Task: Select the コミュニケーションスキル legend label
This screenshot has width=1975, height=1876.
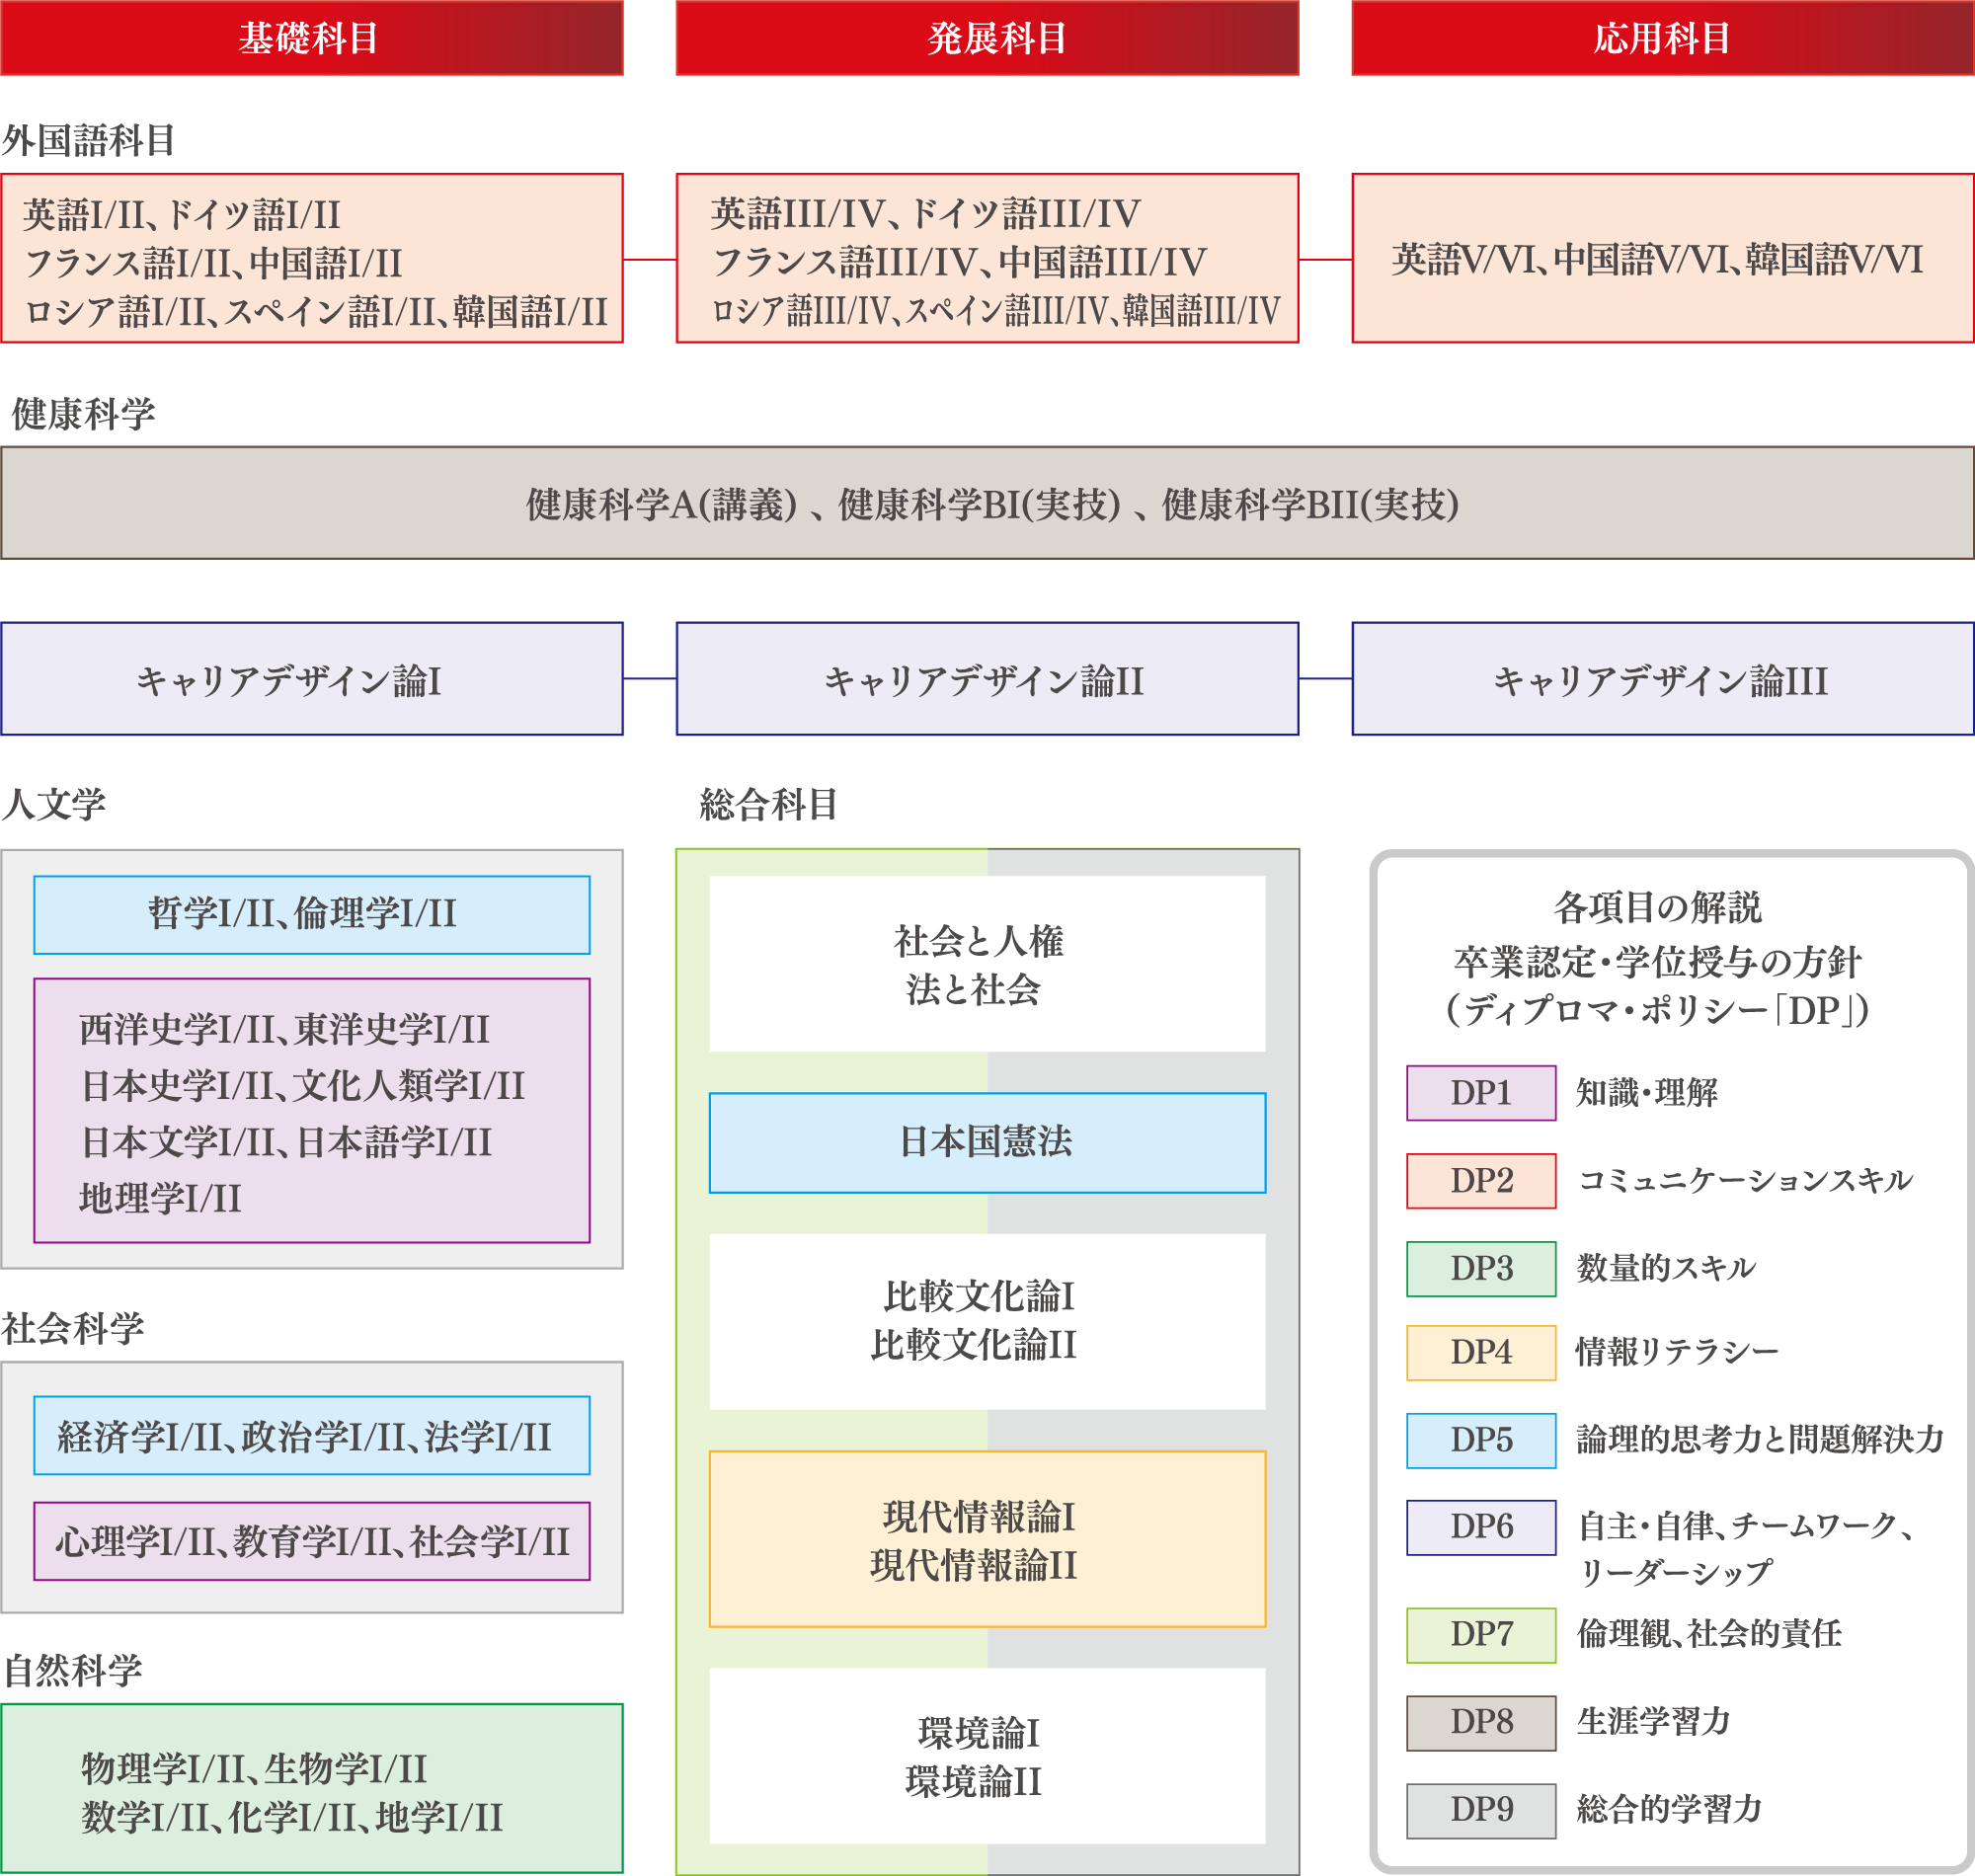Action: [1745, 1181]
